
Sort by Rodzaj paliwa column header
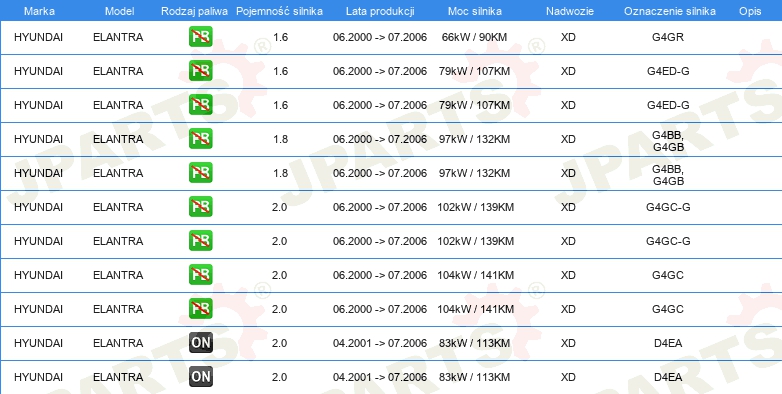[x=195, y=11]
